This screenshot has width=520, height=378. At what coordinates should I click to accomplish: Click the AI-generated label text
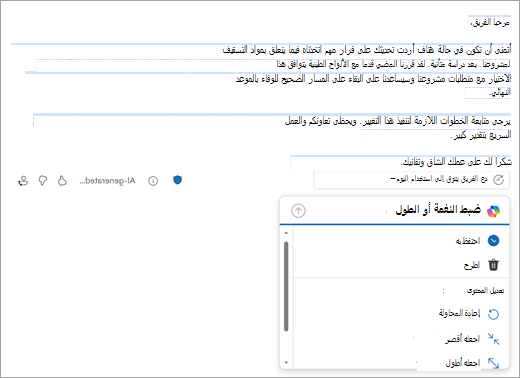coord(107,181)
